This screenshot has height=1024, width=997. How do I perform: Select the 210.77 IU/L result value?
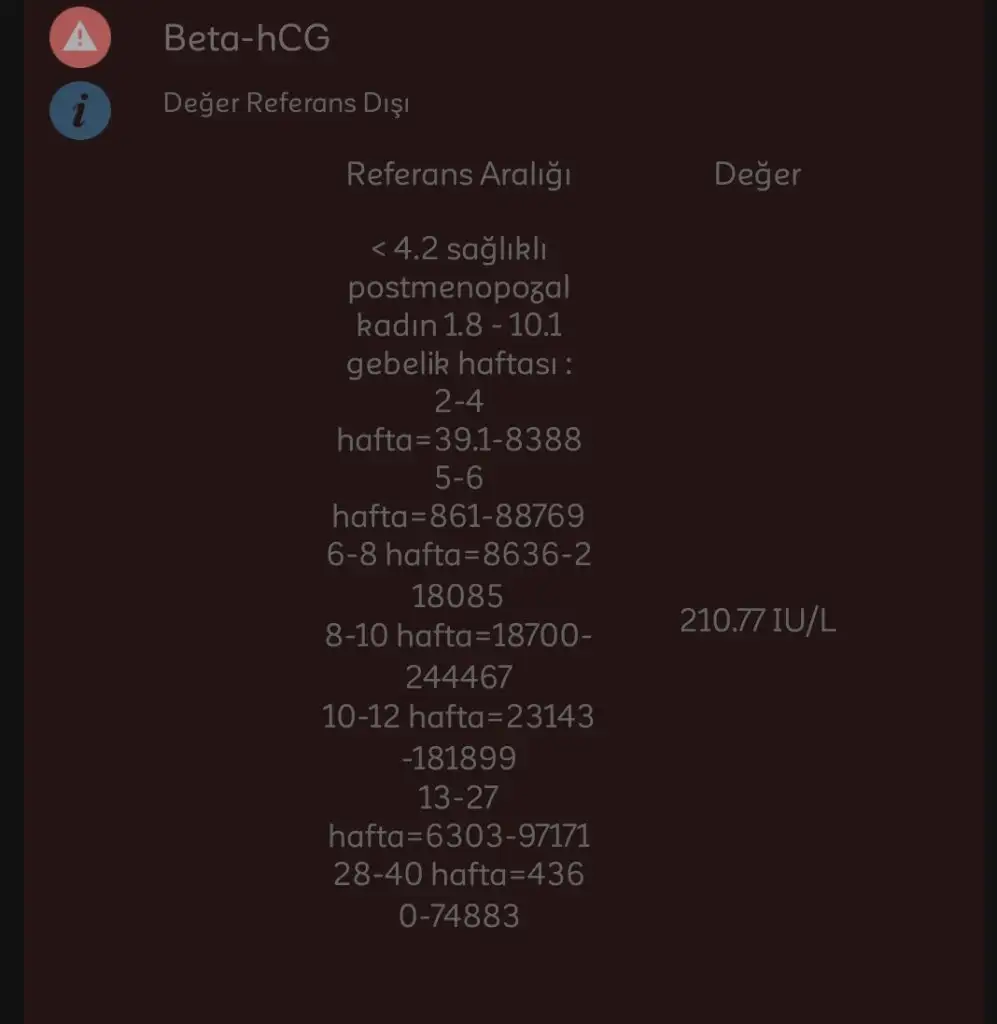758,621
